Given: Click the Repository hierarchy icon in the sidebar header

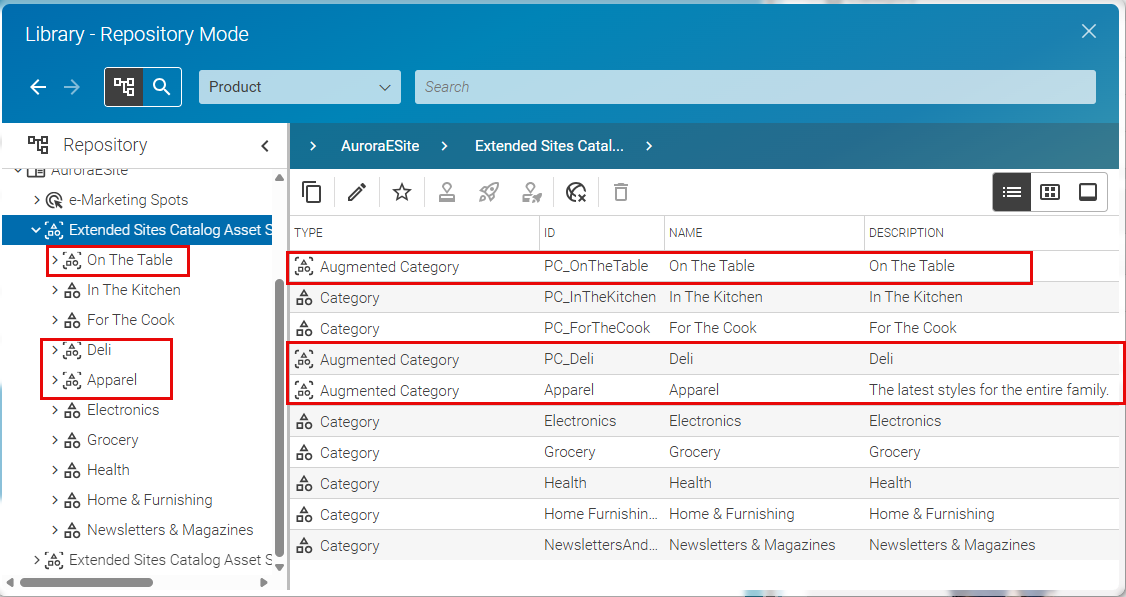Looking at the screenshot, I should 37,145.
